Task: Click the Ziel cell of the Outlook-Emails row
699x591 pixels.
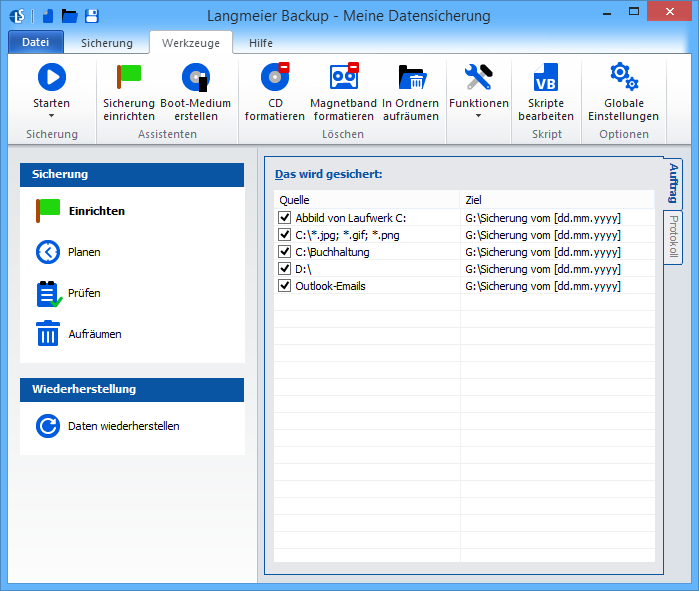Action: [x=557, y=286]
